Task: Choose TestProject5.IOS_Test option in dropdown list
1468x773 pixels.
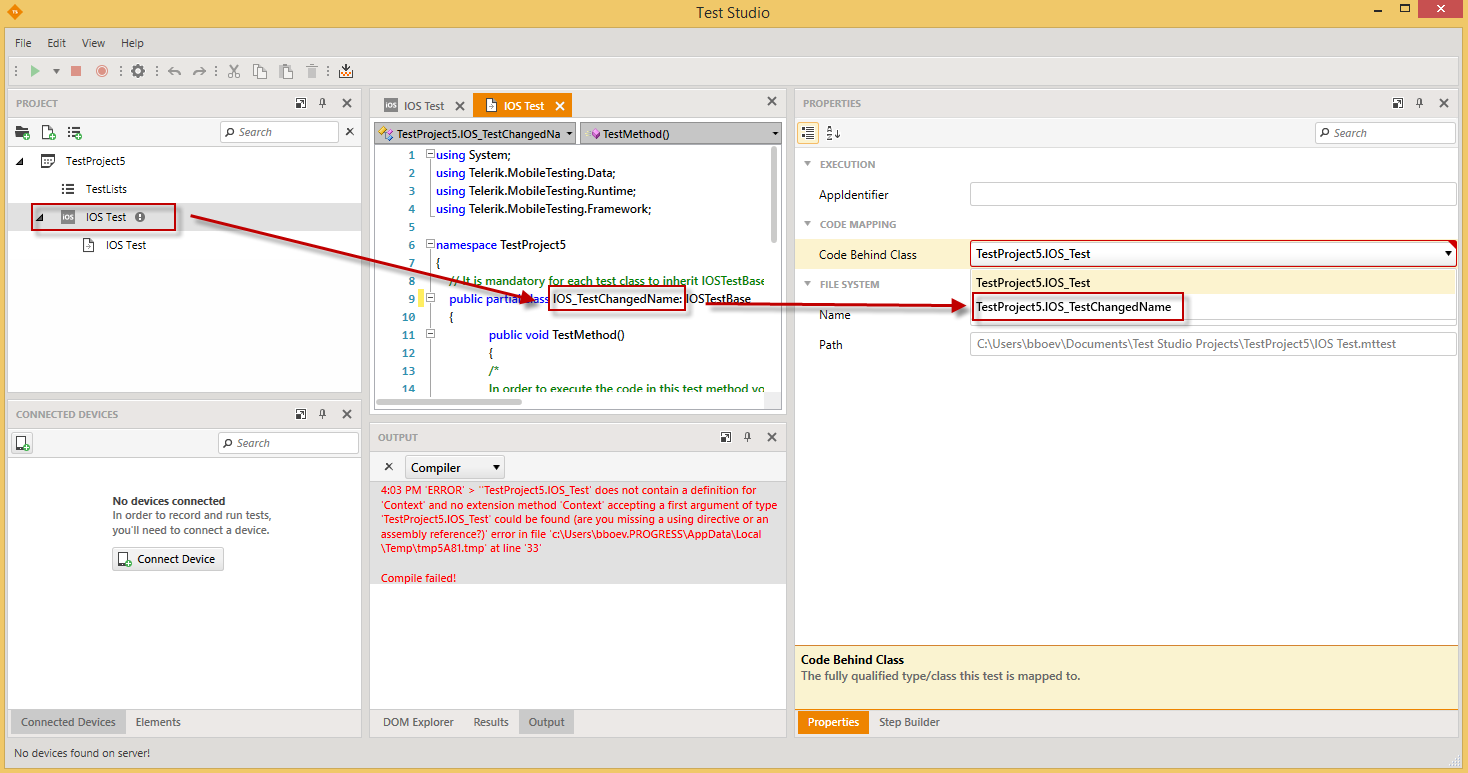Action: point(1213,282)
